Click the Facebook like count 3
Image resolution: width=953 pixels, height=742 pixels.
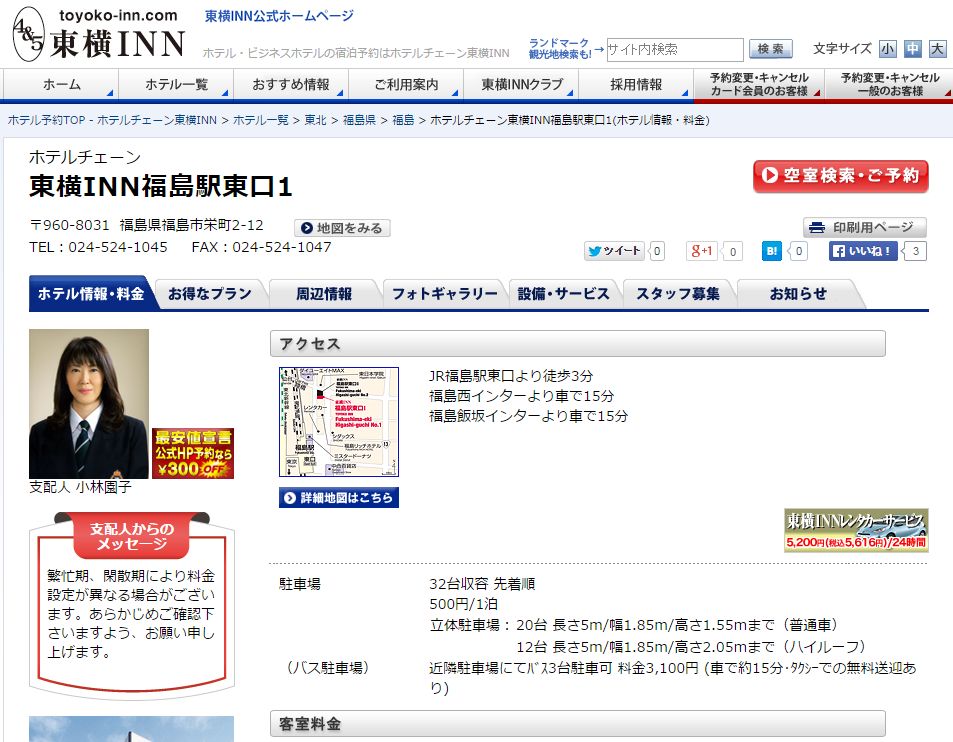pos(915,251)
